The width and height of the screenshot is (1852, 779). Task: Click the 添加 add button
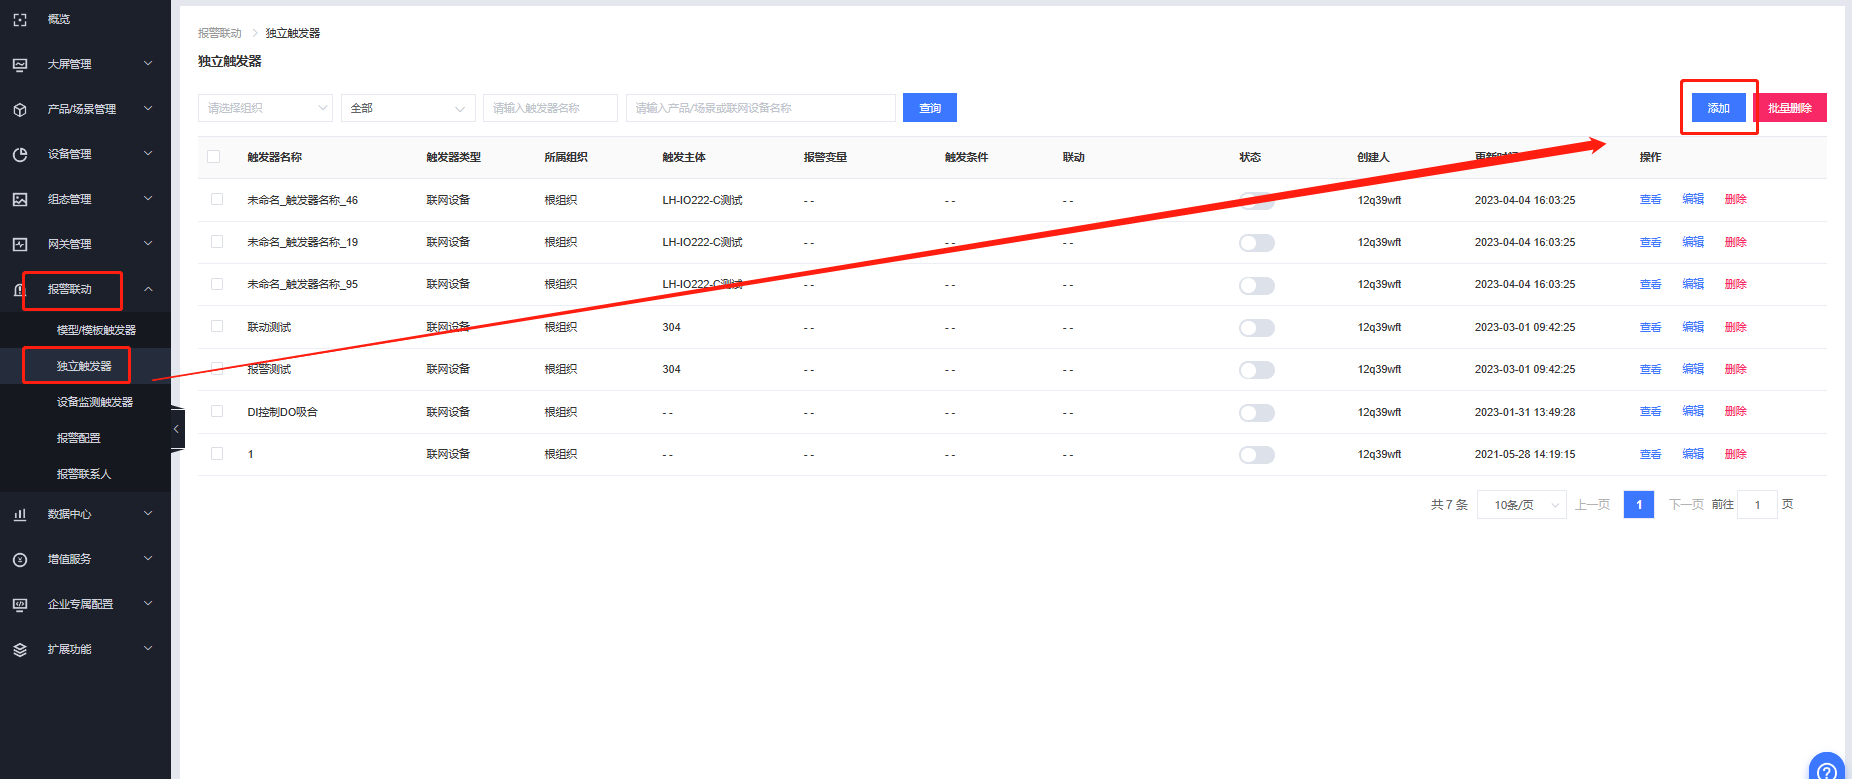click(x=1718, y=108)
